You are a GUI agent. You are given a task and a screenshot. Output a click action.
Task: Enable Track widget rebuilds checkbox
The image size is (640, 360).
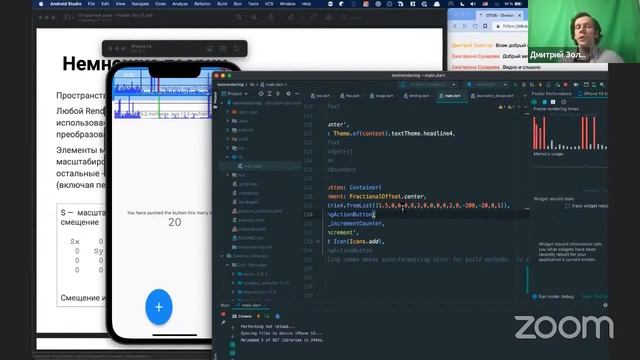567,206
